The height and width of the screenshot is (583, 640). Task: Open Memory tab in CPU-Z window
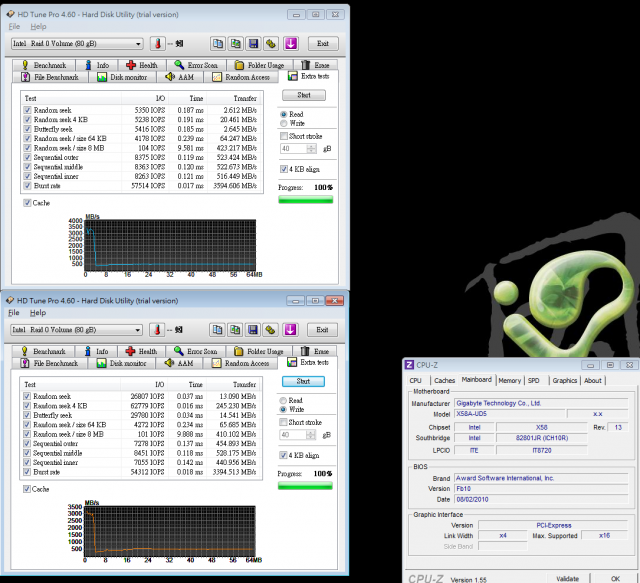(510, 381)
